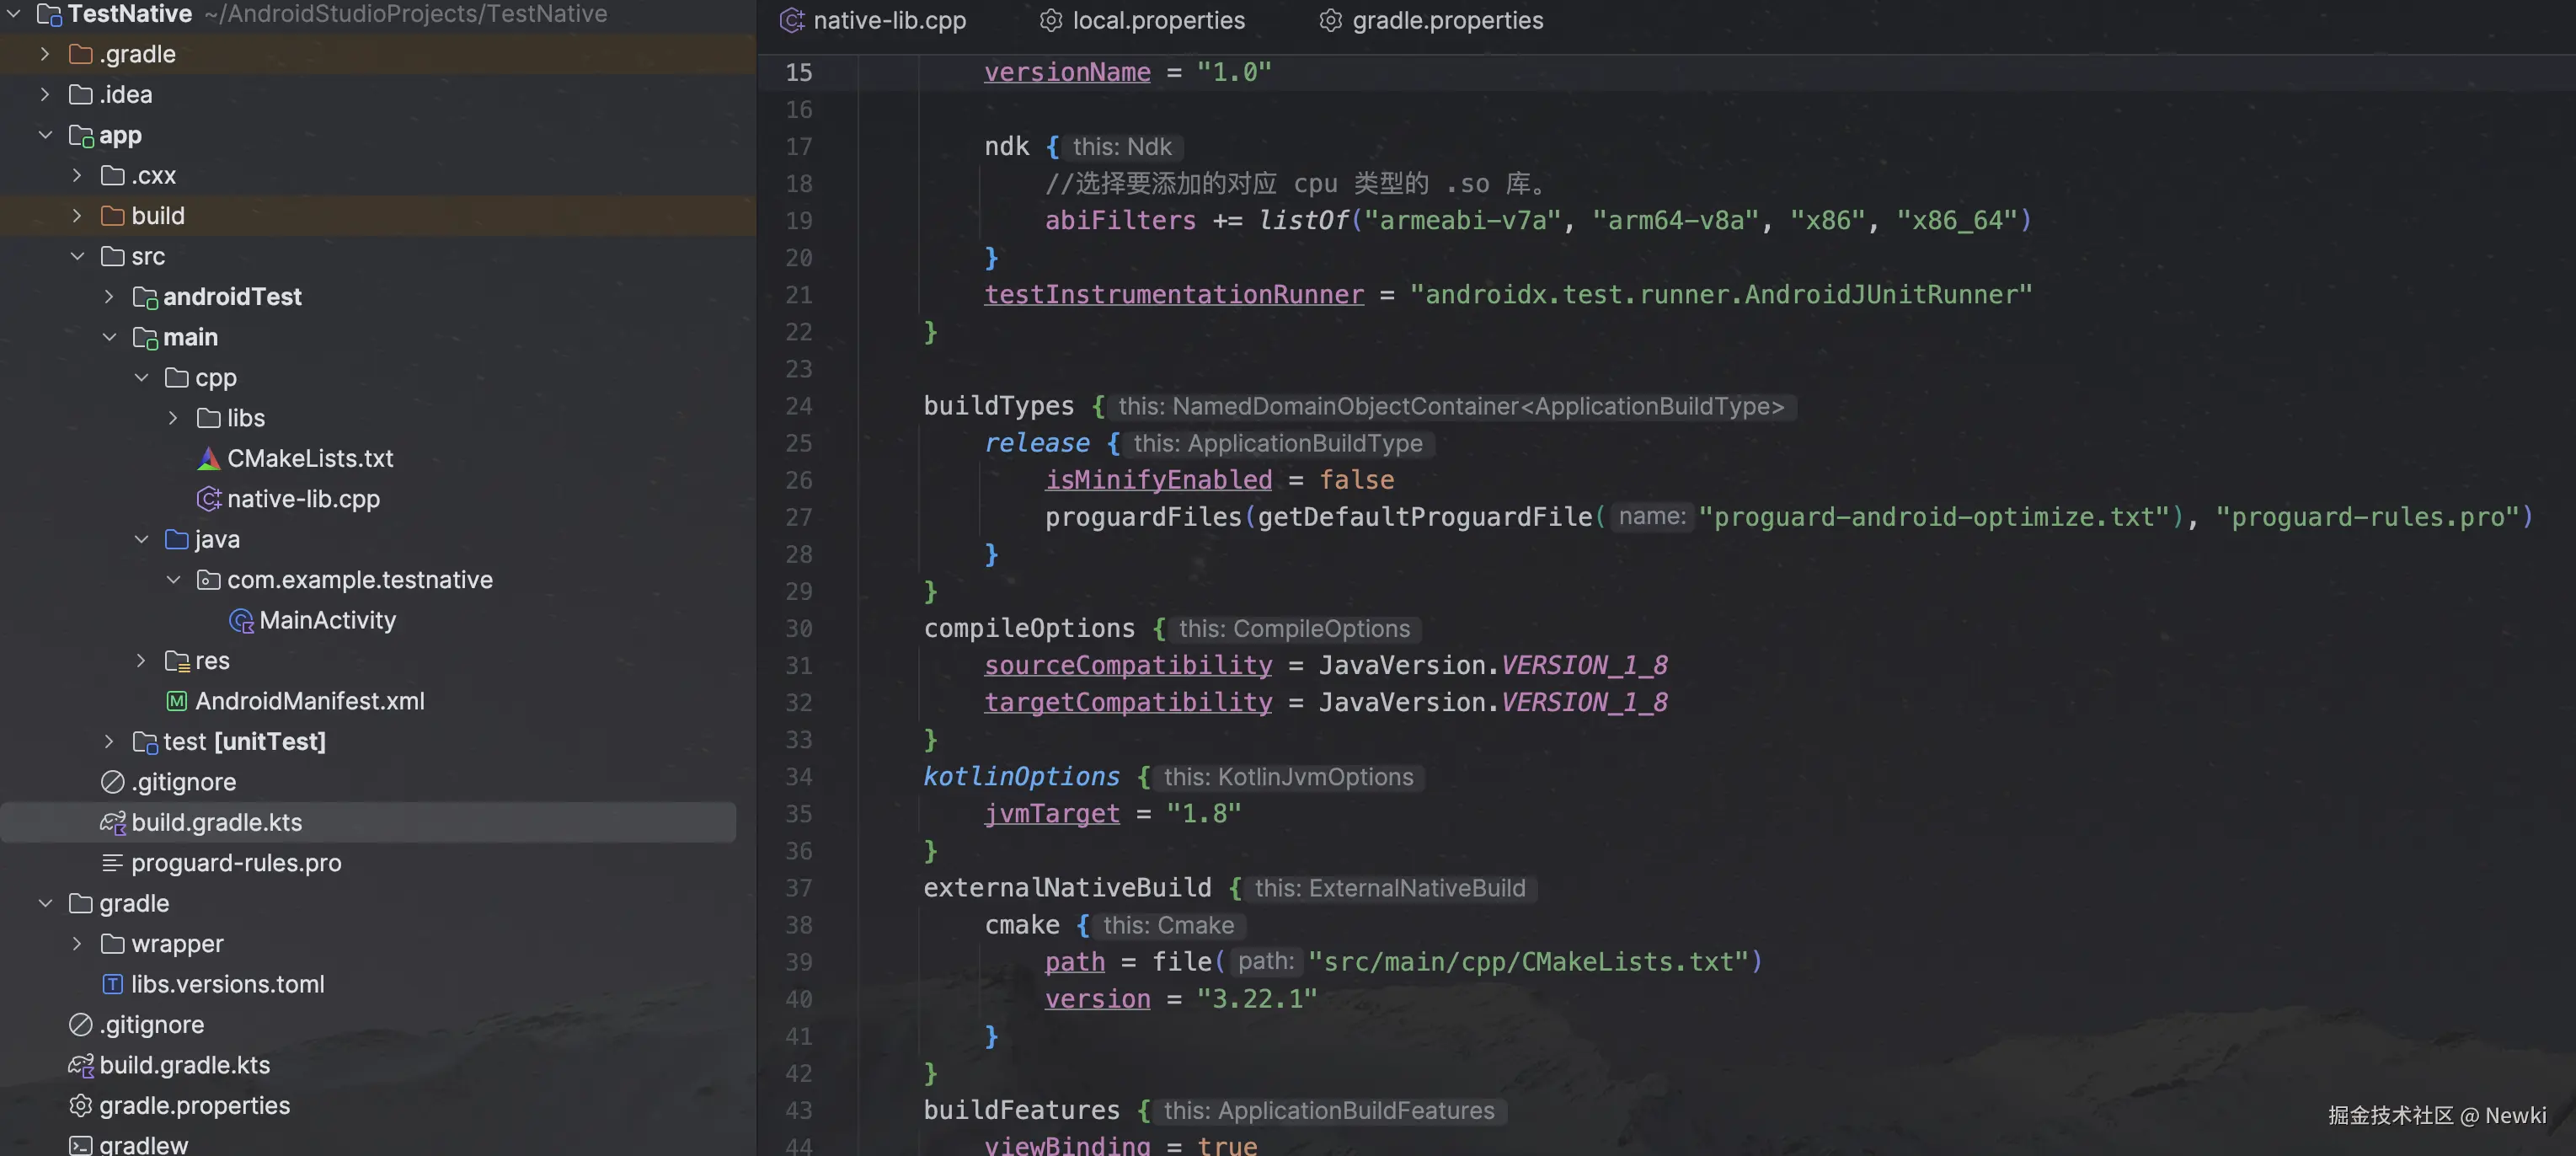Click the isMinifyEnabled property in the editor
The image size is (2576, 1156).
(1158, 480)
